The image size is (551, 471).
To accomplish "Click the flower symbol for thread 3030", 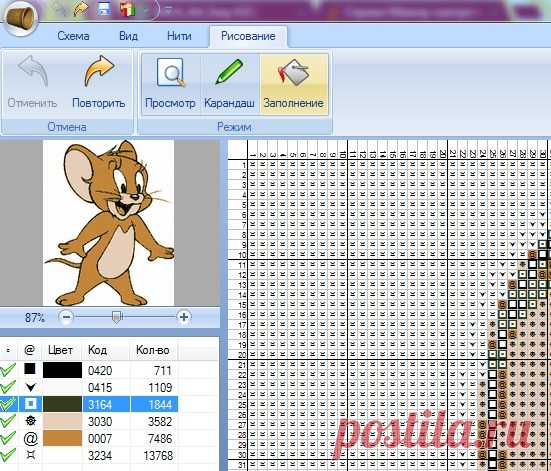I will point(31,420).
